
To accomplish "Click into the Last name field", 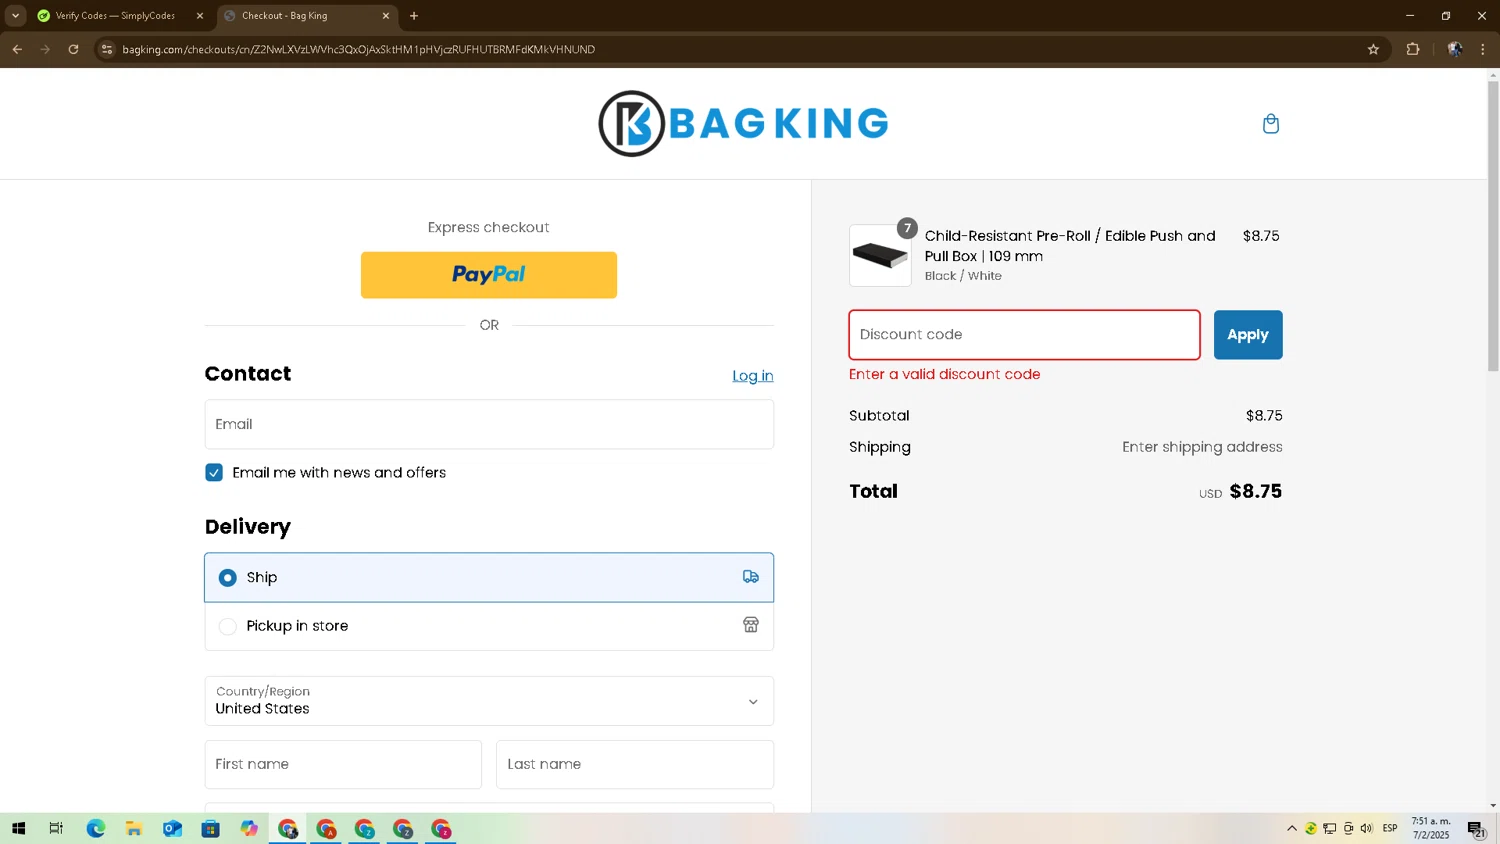I will 635,764.
